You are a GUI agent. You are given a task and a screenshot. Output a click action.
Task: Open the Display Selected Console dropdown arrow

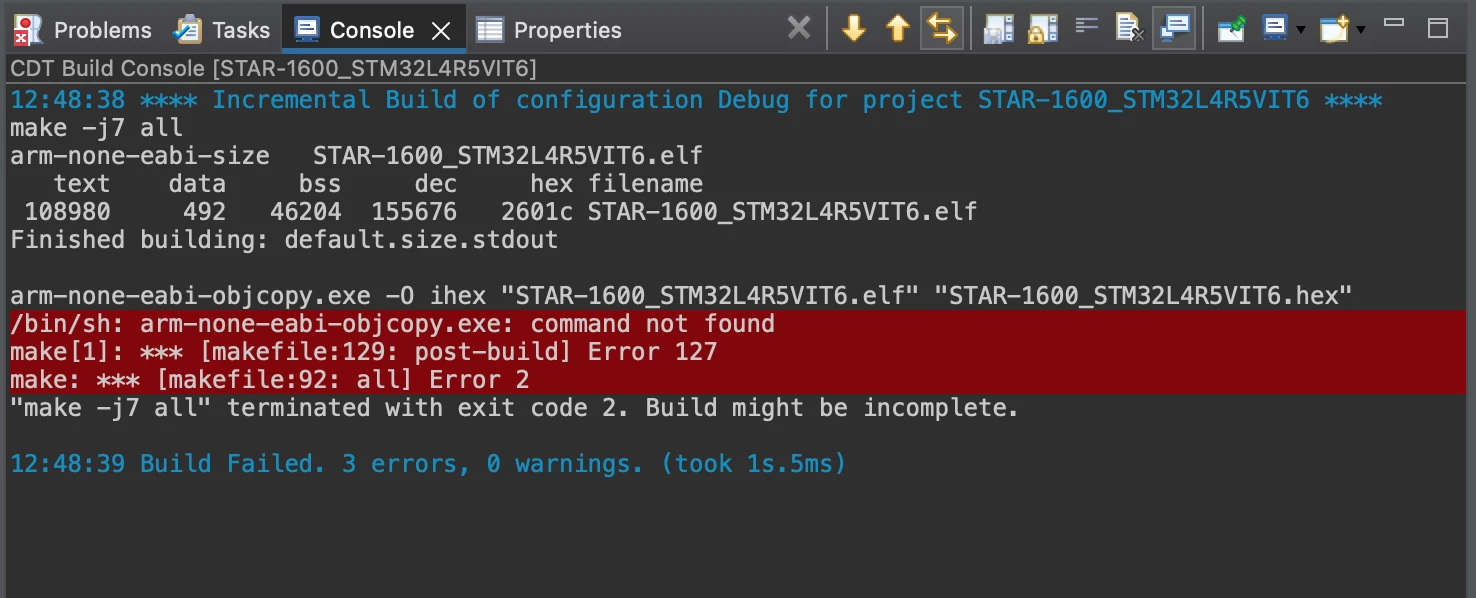pos(1300,30)
